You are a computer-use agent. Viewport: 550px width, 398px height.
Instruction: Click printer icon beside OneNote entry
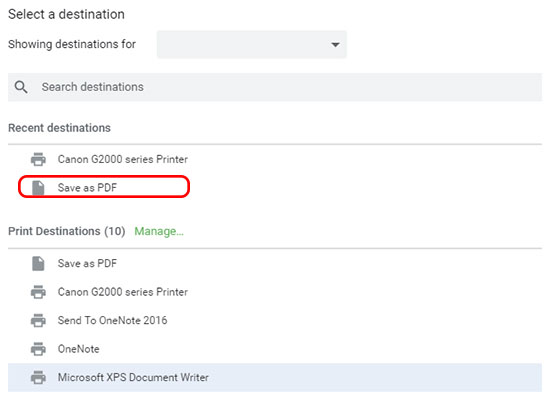click(38, 349)
